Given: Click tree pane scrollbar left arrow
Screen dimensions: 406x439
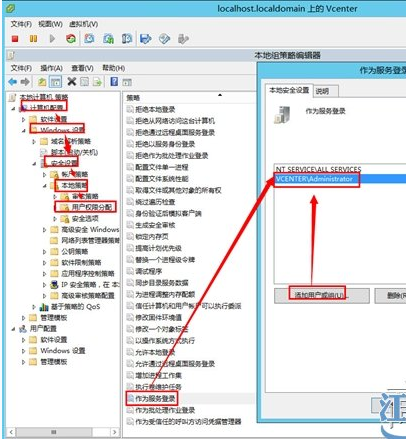Looking at the screenshot, I should point(11,432).
